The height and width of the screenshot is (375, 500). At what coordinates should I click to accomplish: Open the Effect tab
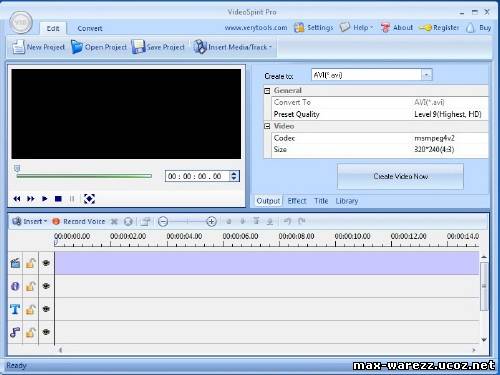point(297,201)
